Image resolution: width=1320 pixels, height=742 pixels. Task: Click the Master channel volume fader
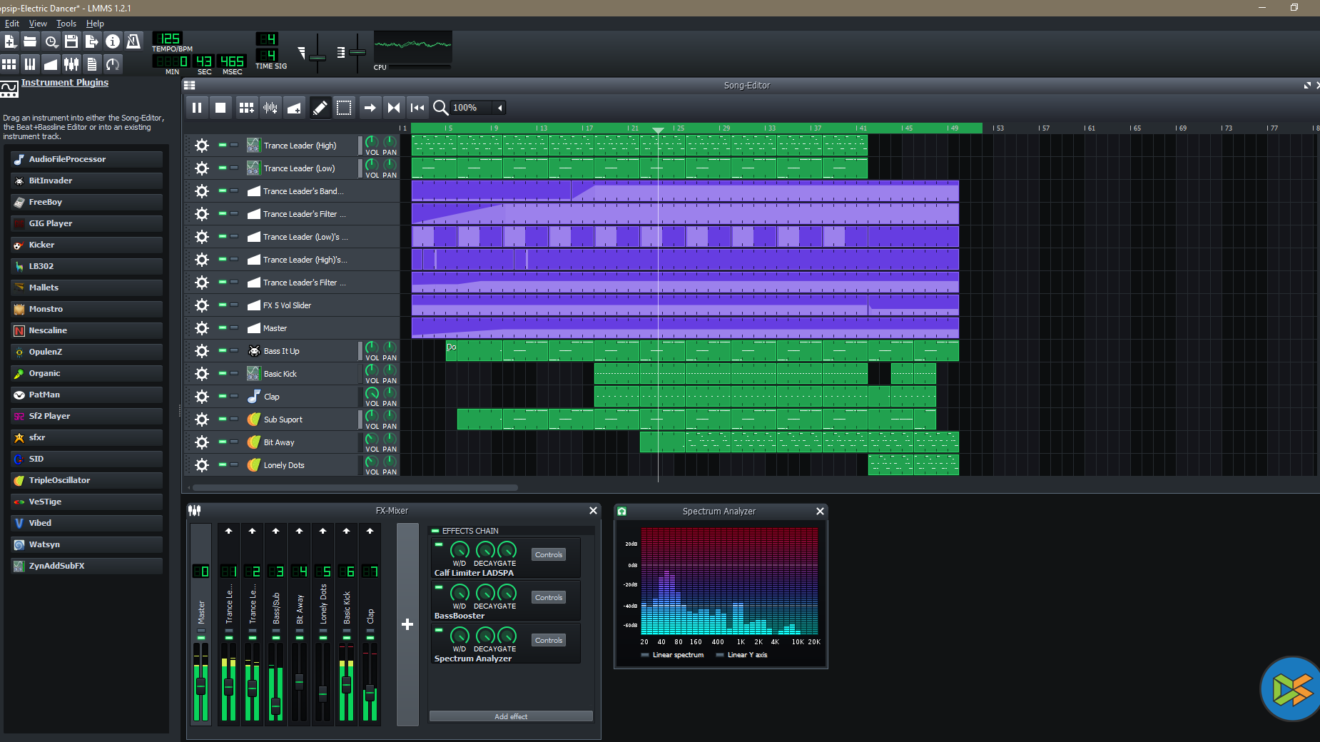pyautogui.click(x=201, y=687)
